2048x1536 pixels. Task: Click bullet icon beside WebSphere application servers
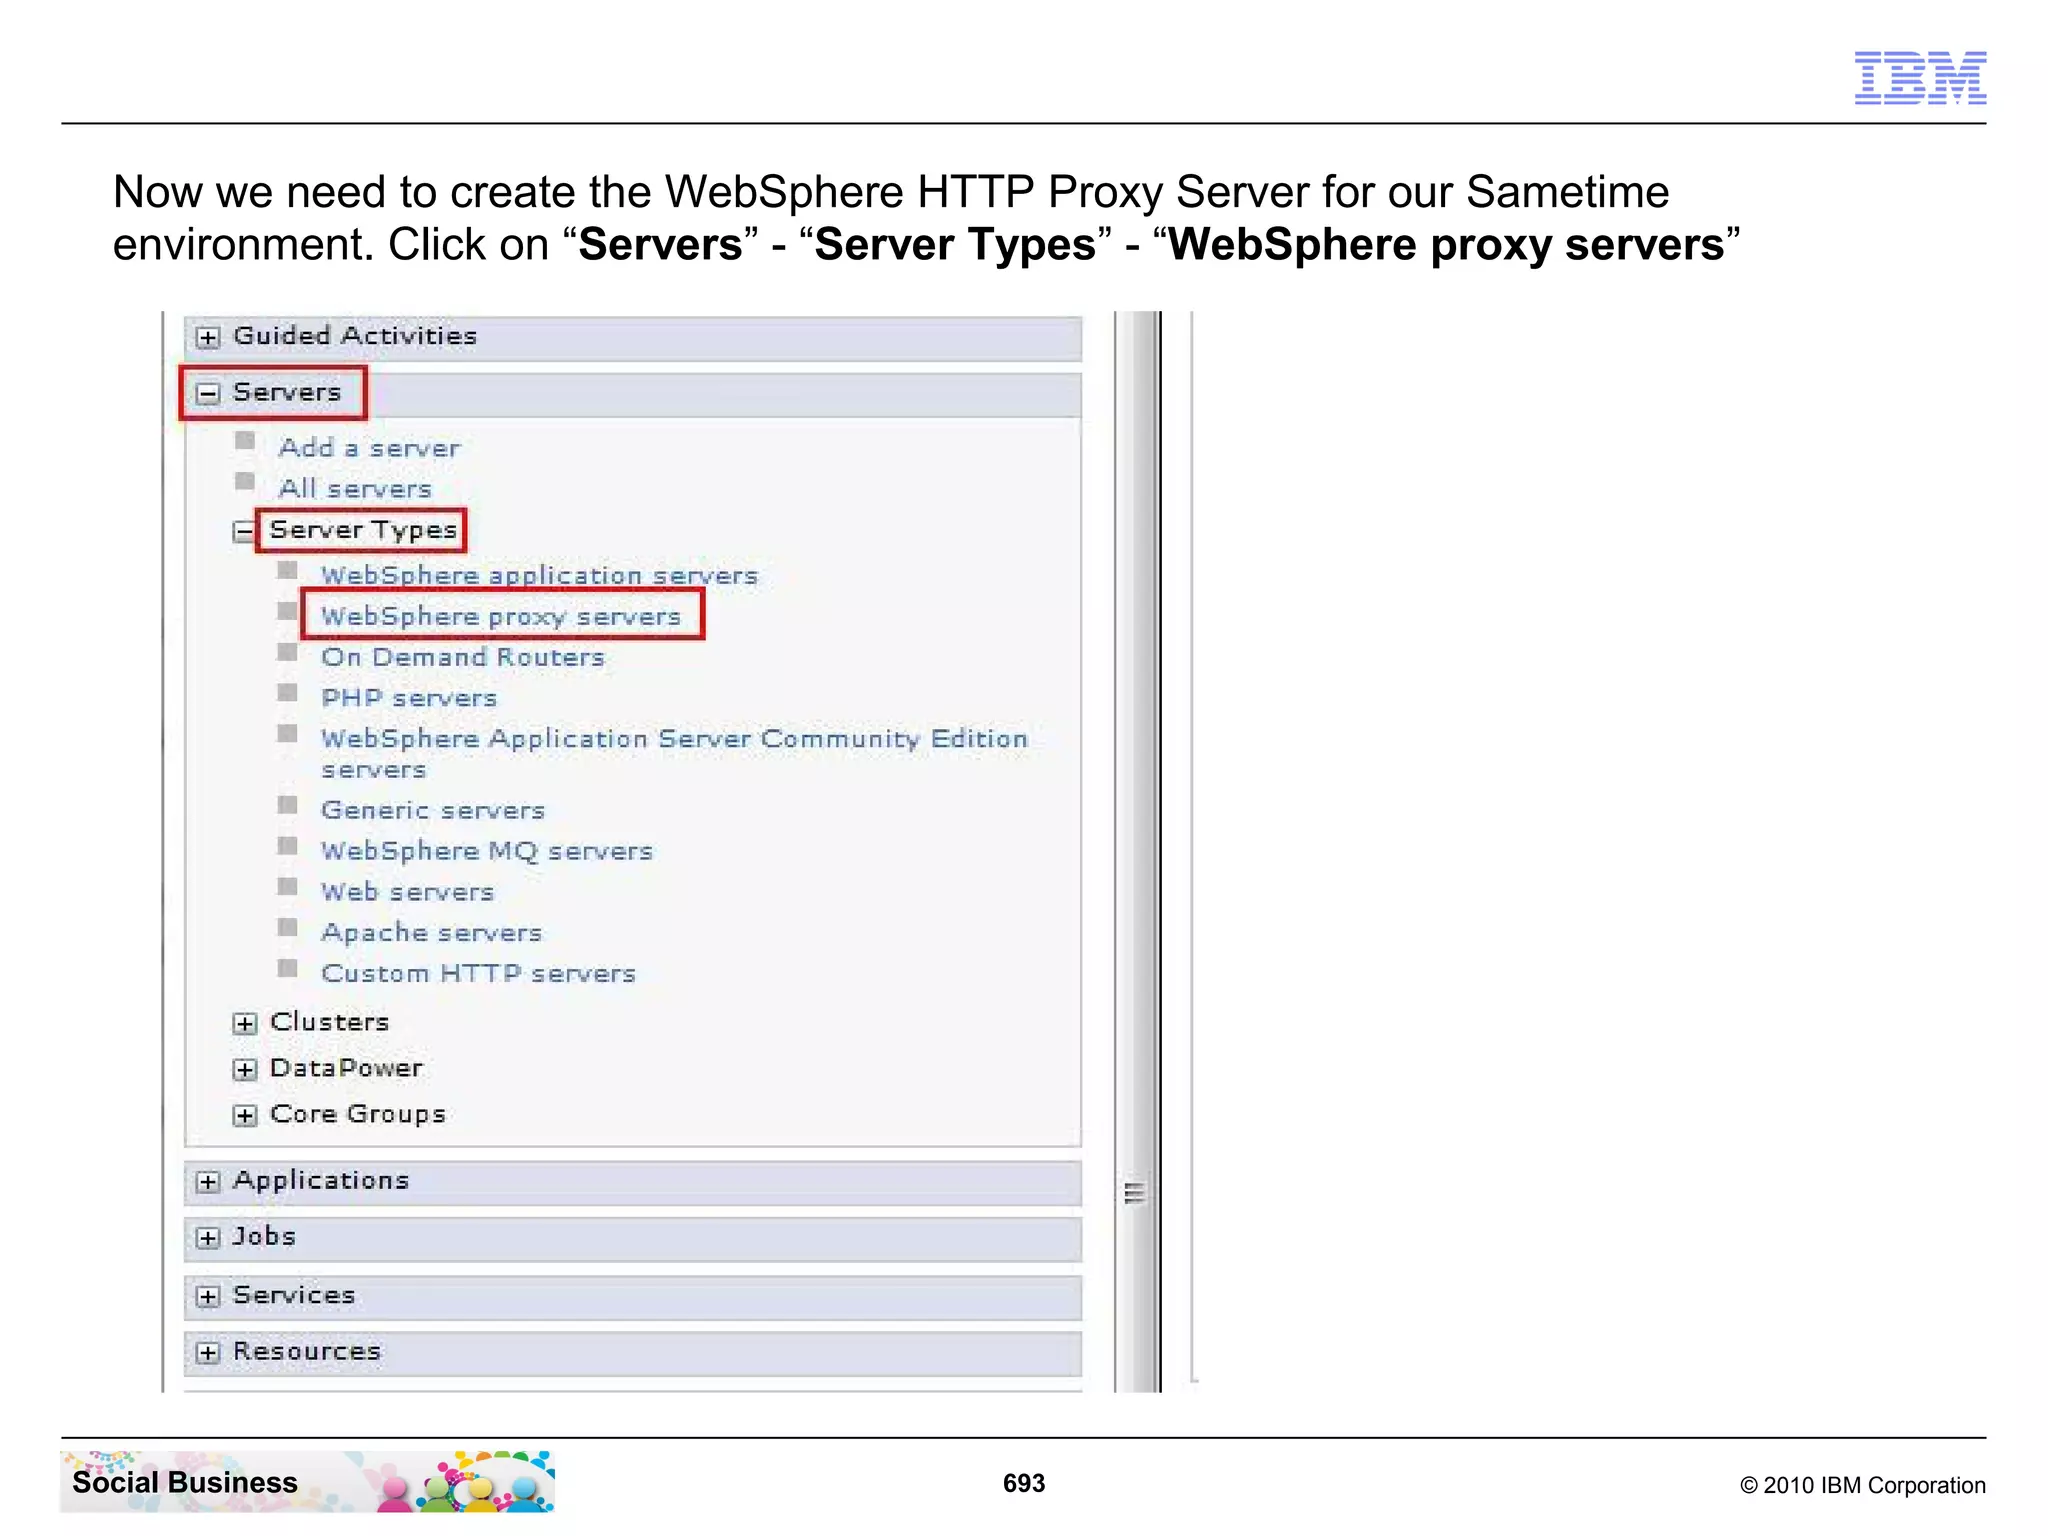[288, 570]
